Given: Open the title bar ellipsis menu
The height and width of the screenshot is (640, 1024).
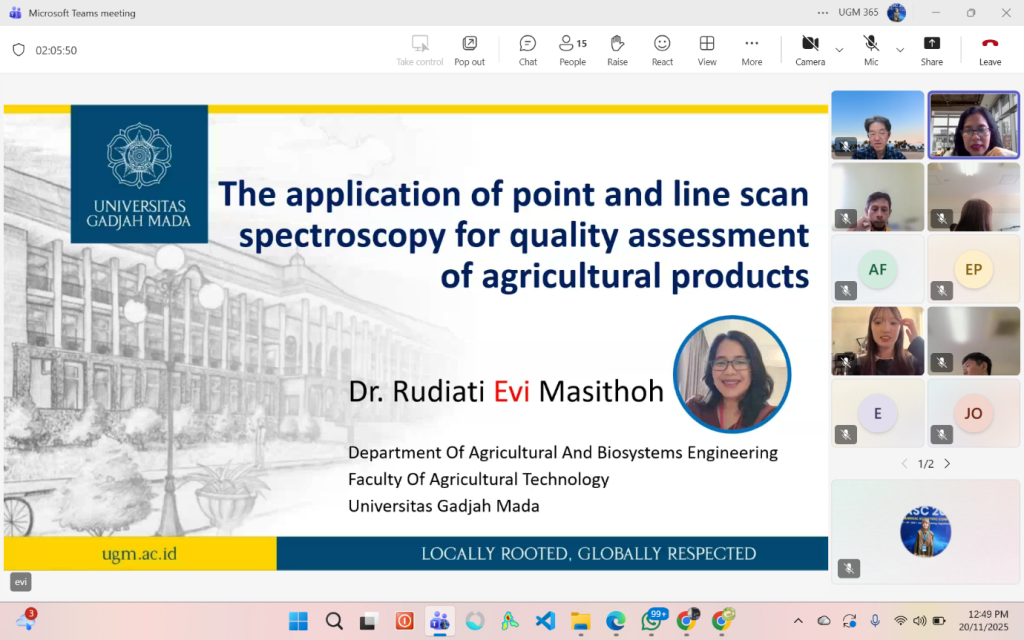Looking at the screenshot, I should [823, 13].
